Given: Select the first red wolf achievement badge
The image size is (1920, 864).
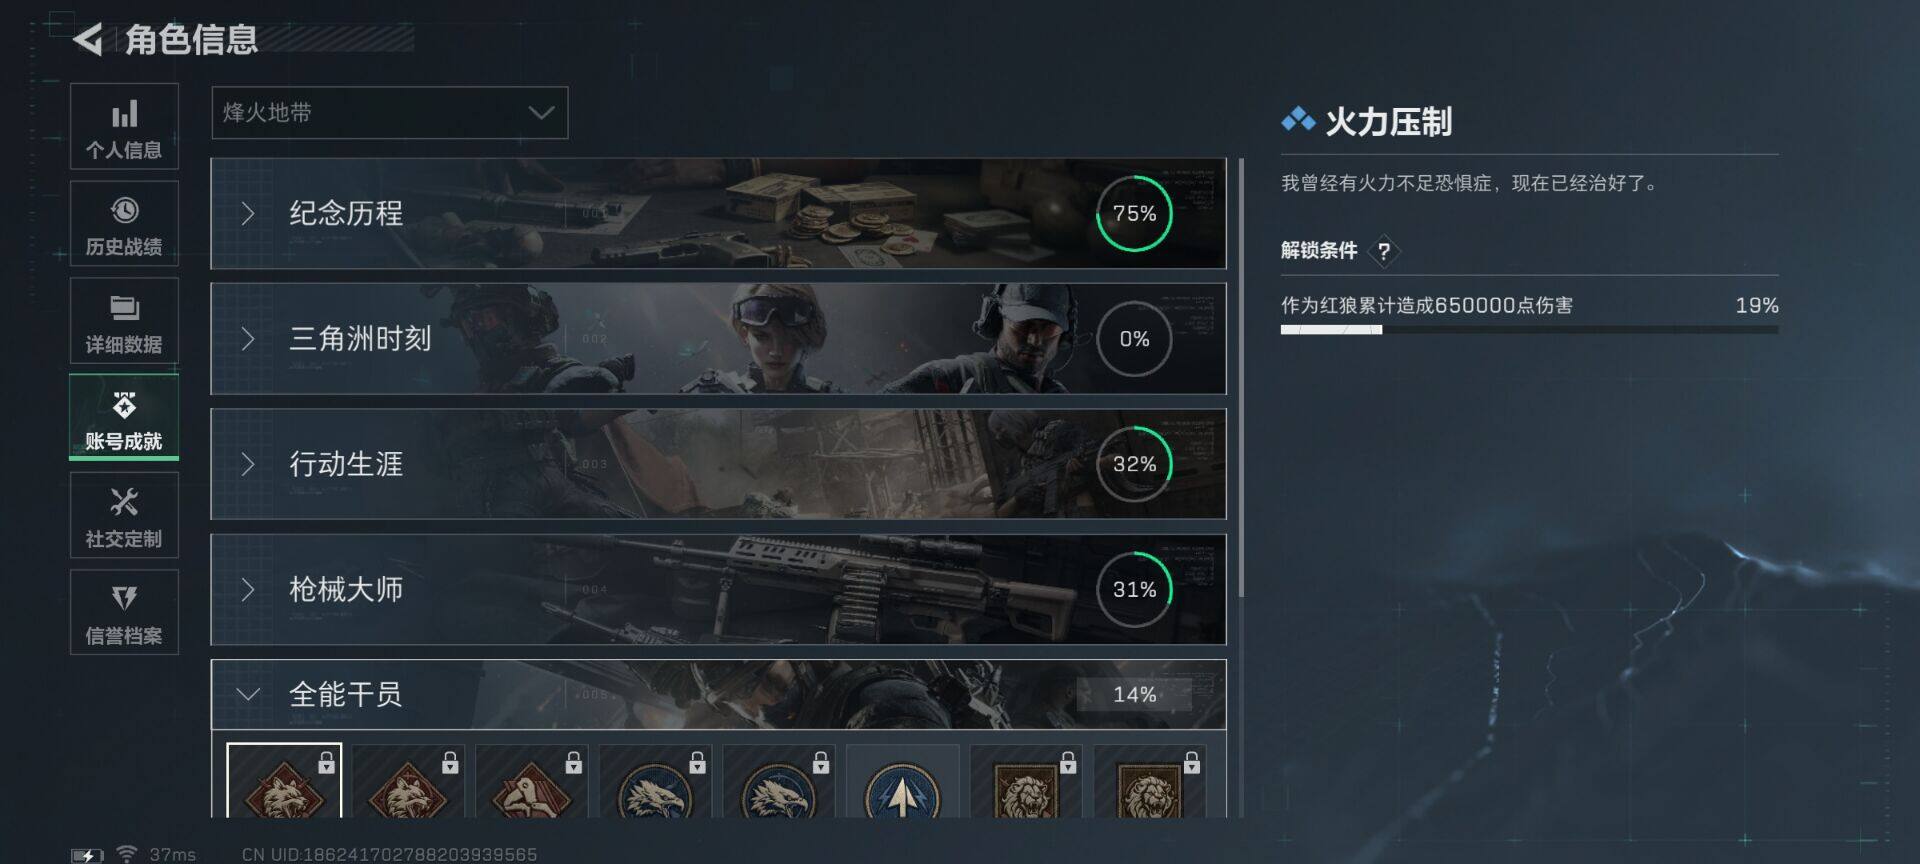Looking at the screenshot, I should pyautogui.click(x=284, y=781).
